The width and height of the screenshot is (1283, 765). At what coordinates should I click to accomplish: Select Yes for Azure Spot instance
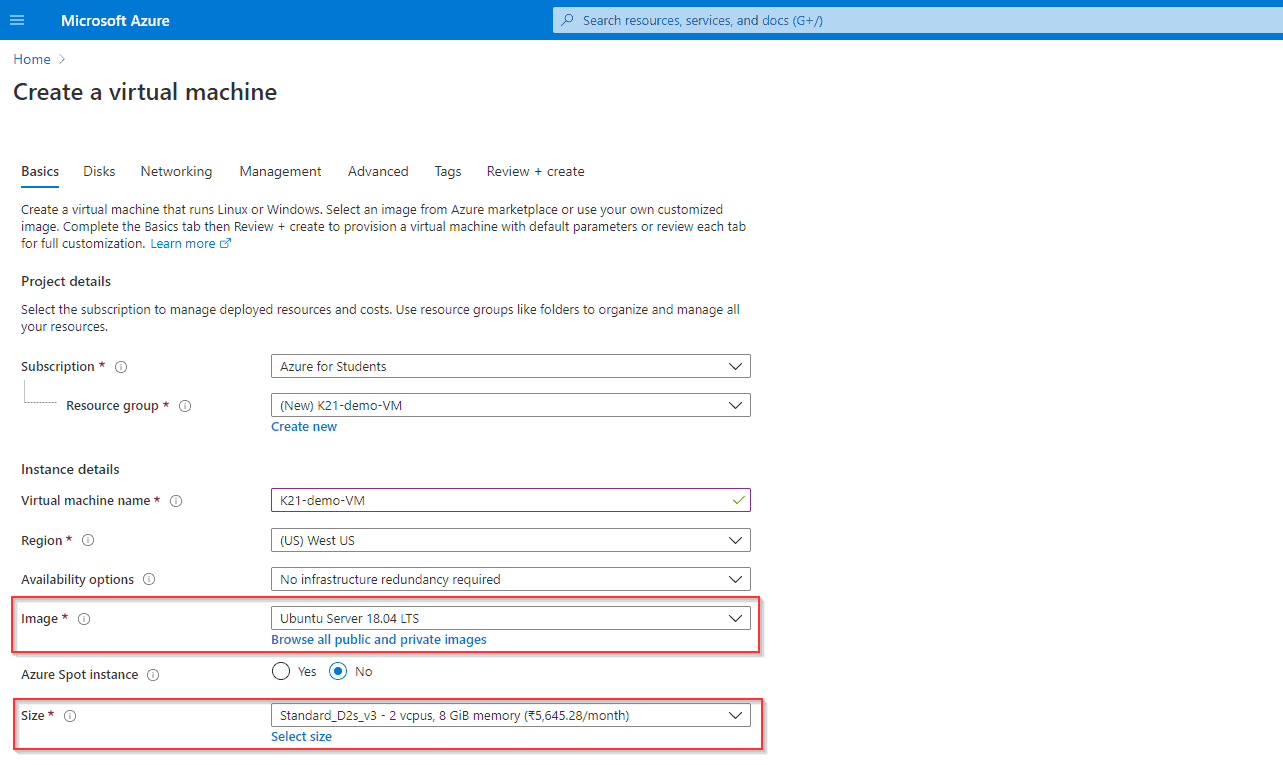[281, 671]
